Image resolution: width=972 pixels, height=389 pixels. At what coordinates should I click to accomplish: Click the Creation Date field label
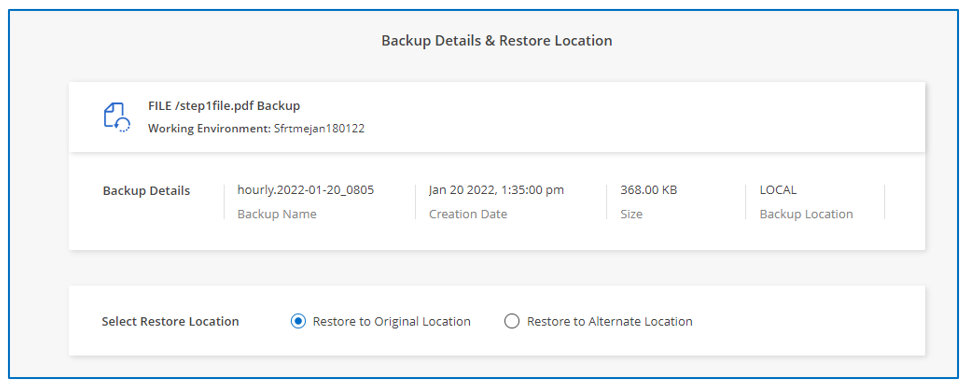tap(468, 214)
